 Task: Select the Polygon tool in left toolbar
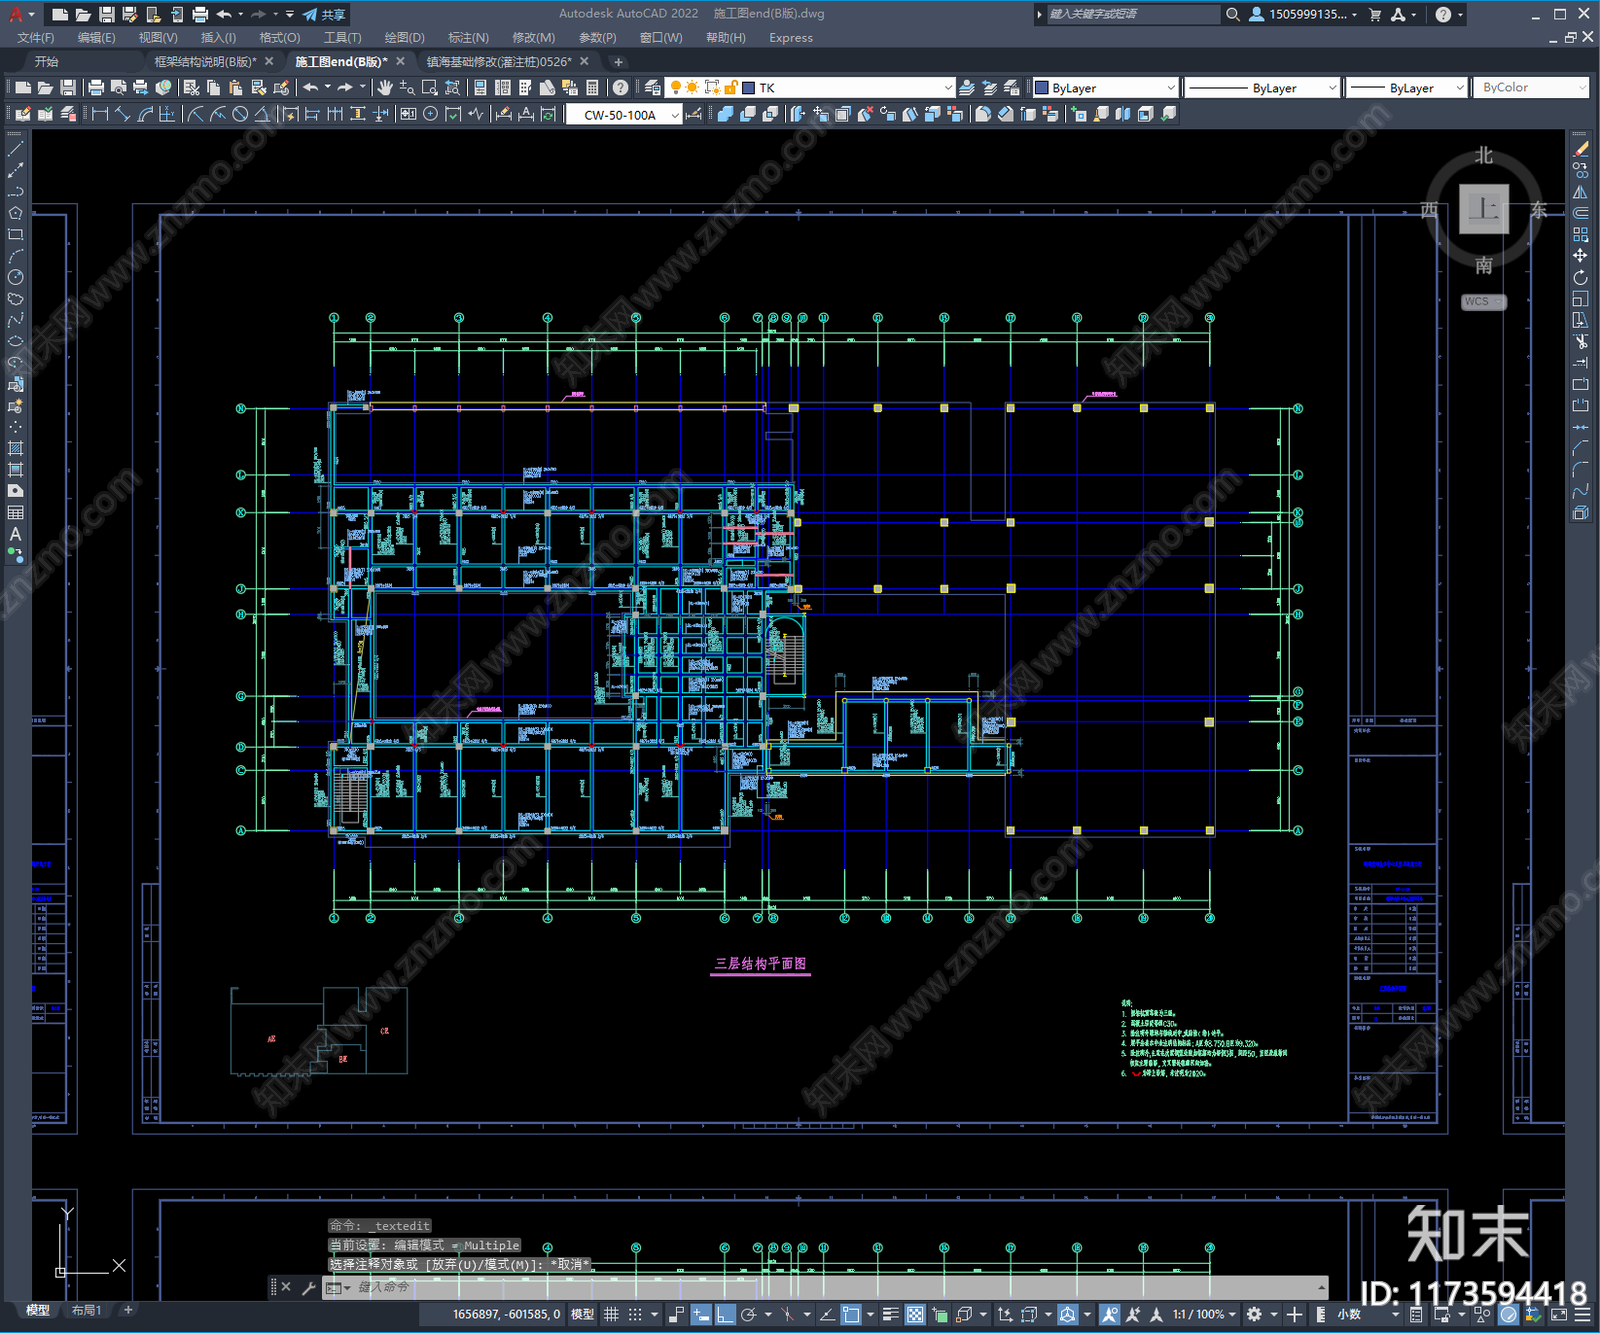click(x=15, y=213)
